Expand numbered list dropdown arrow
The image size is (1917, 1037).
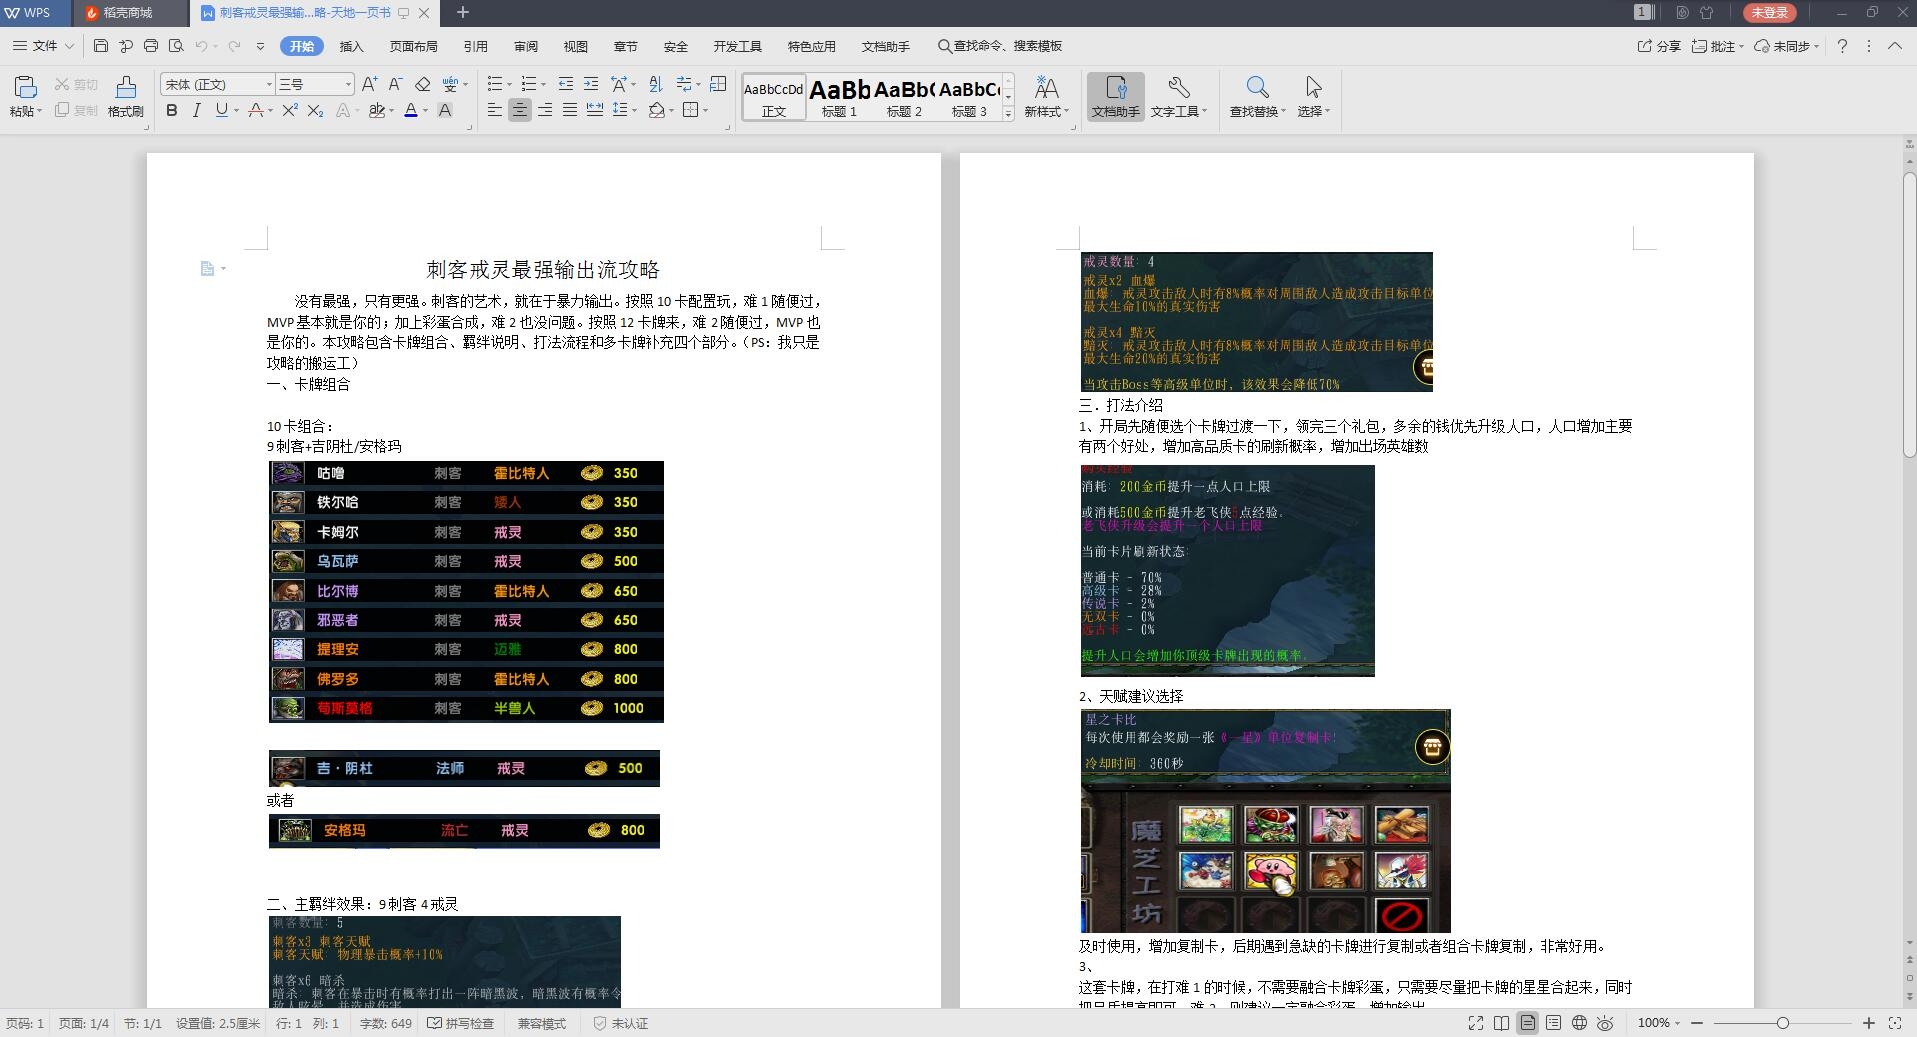tap(543, 85)
